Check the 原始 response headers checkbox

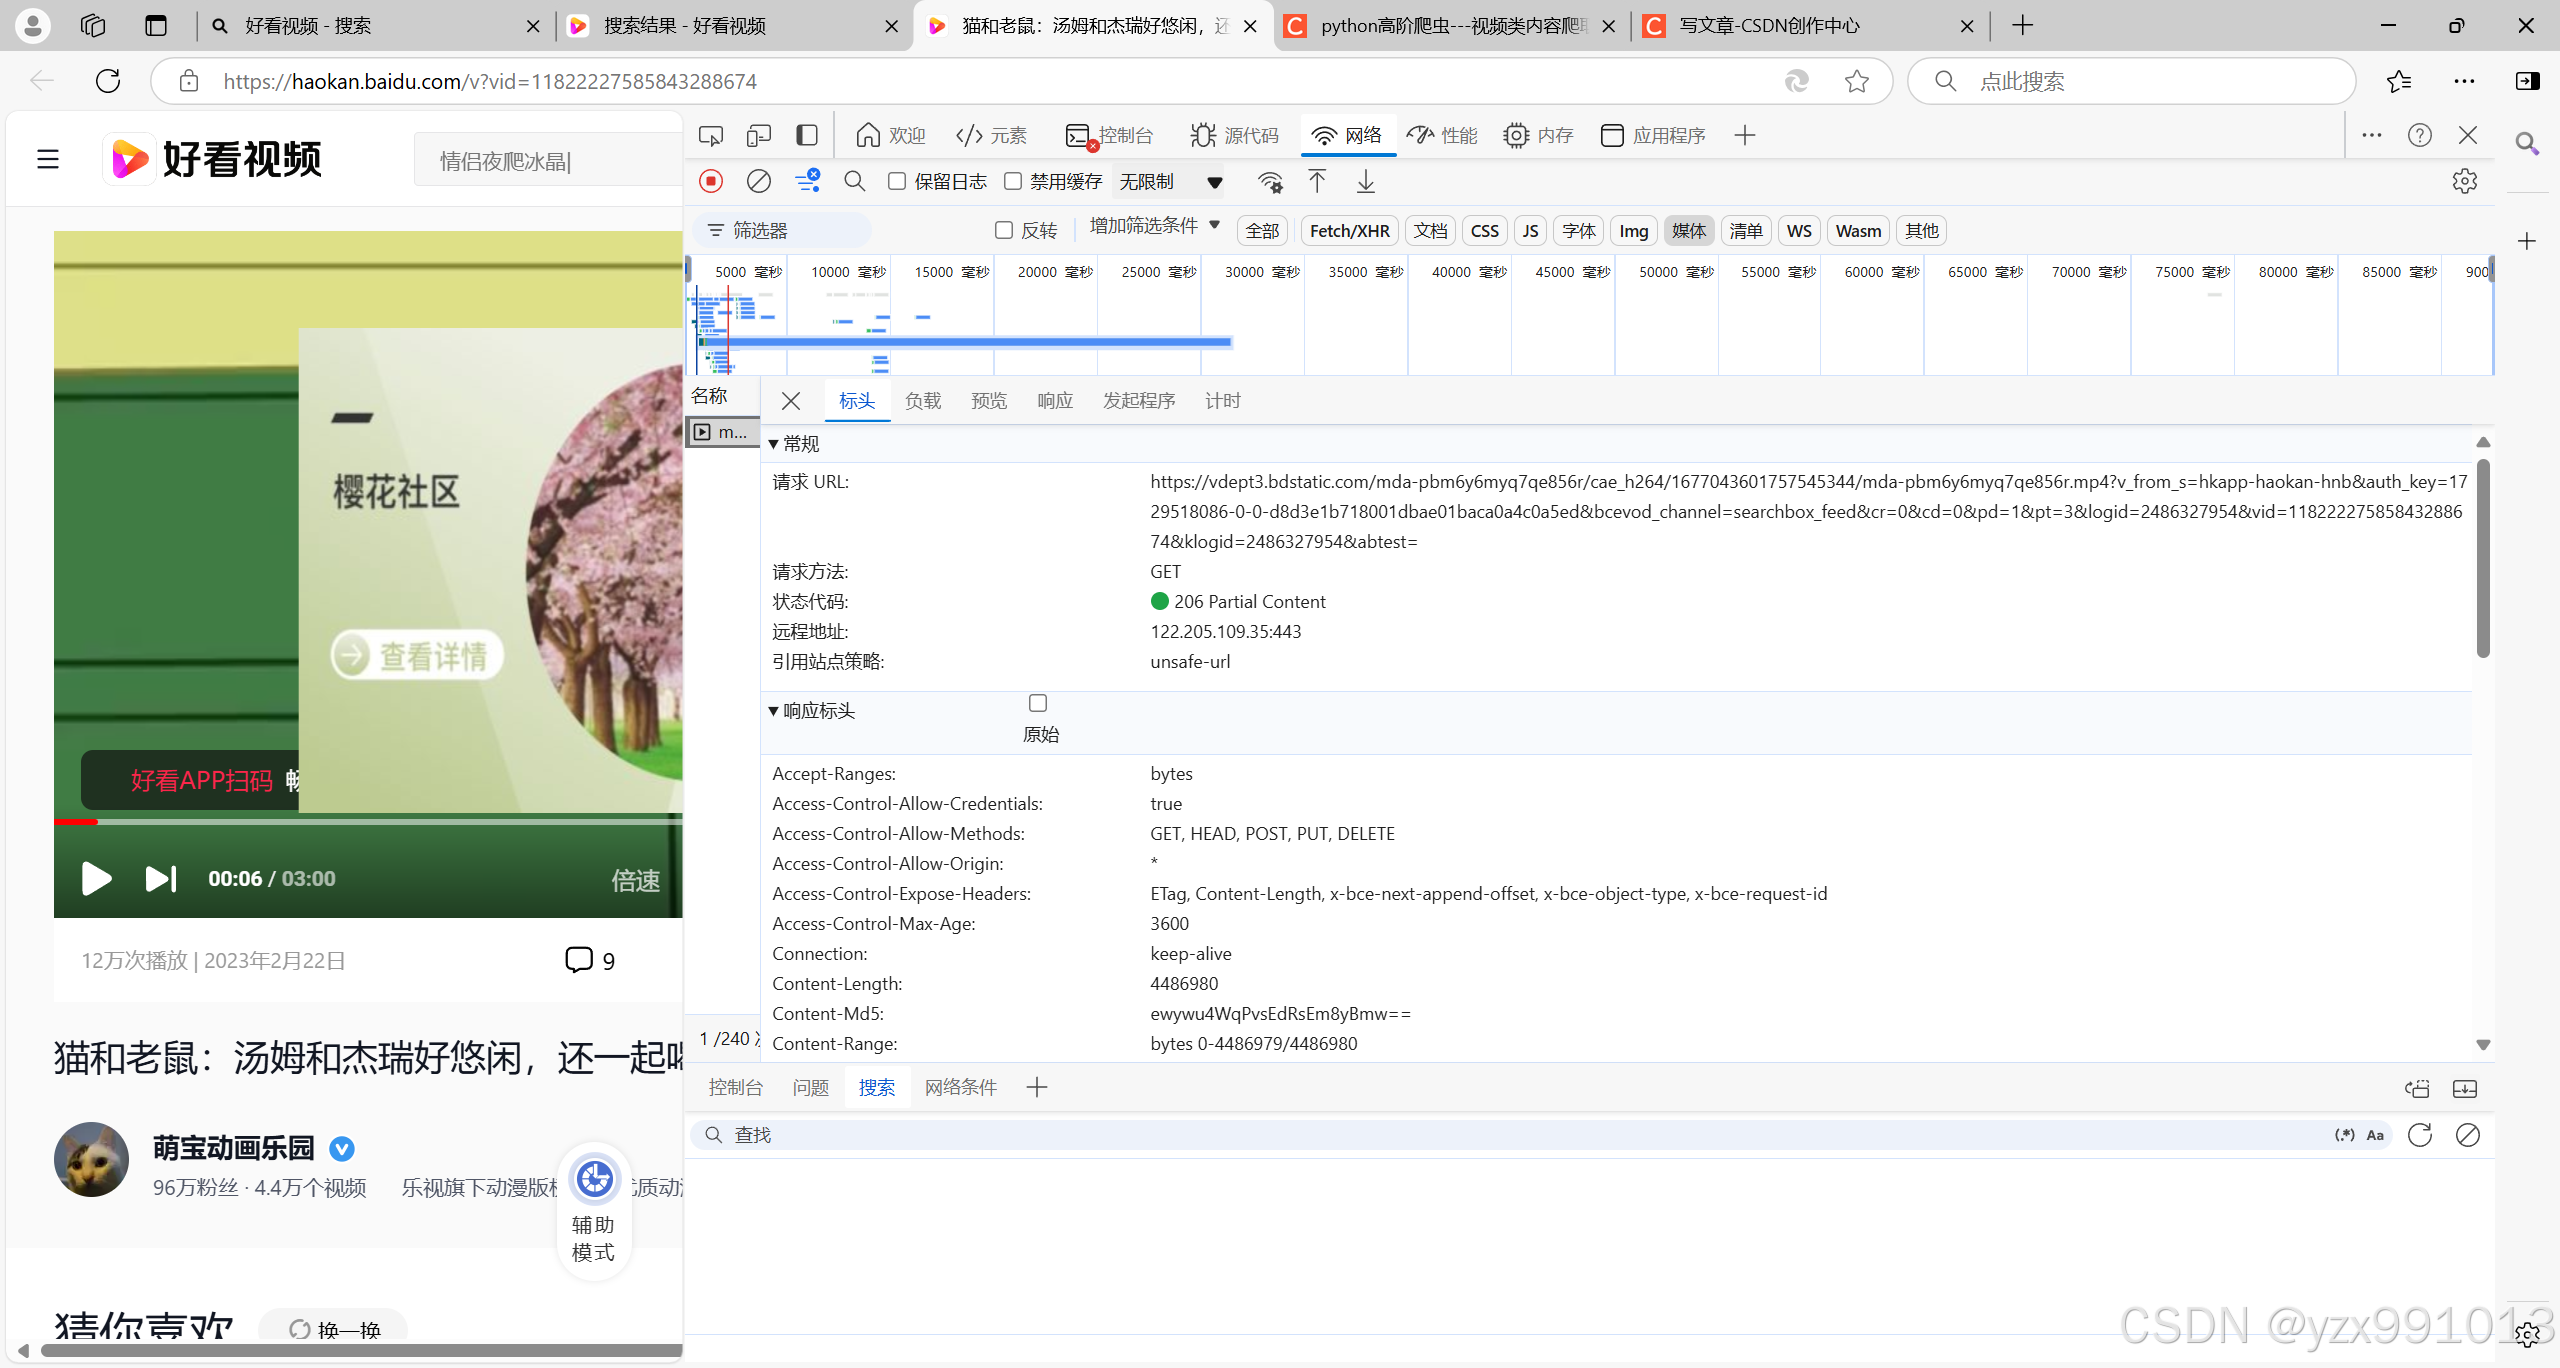point(1038,703)
